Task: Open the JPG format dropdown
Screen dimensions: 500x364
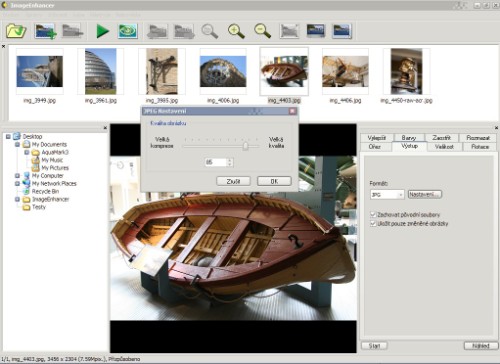Action: click(x=387, y=194)
